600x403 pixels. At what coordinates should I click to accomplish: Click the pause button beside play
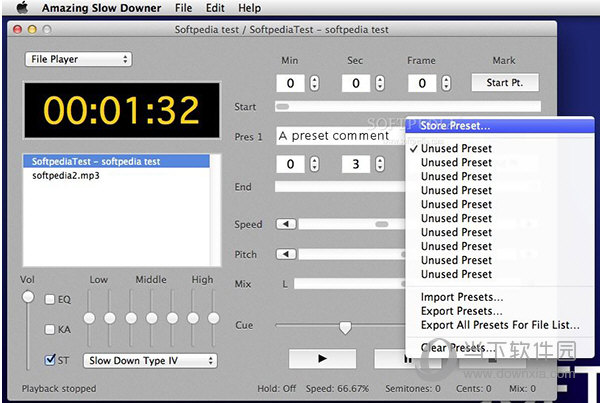coord(408,359)
